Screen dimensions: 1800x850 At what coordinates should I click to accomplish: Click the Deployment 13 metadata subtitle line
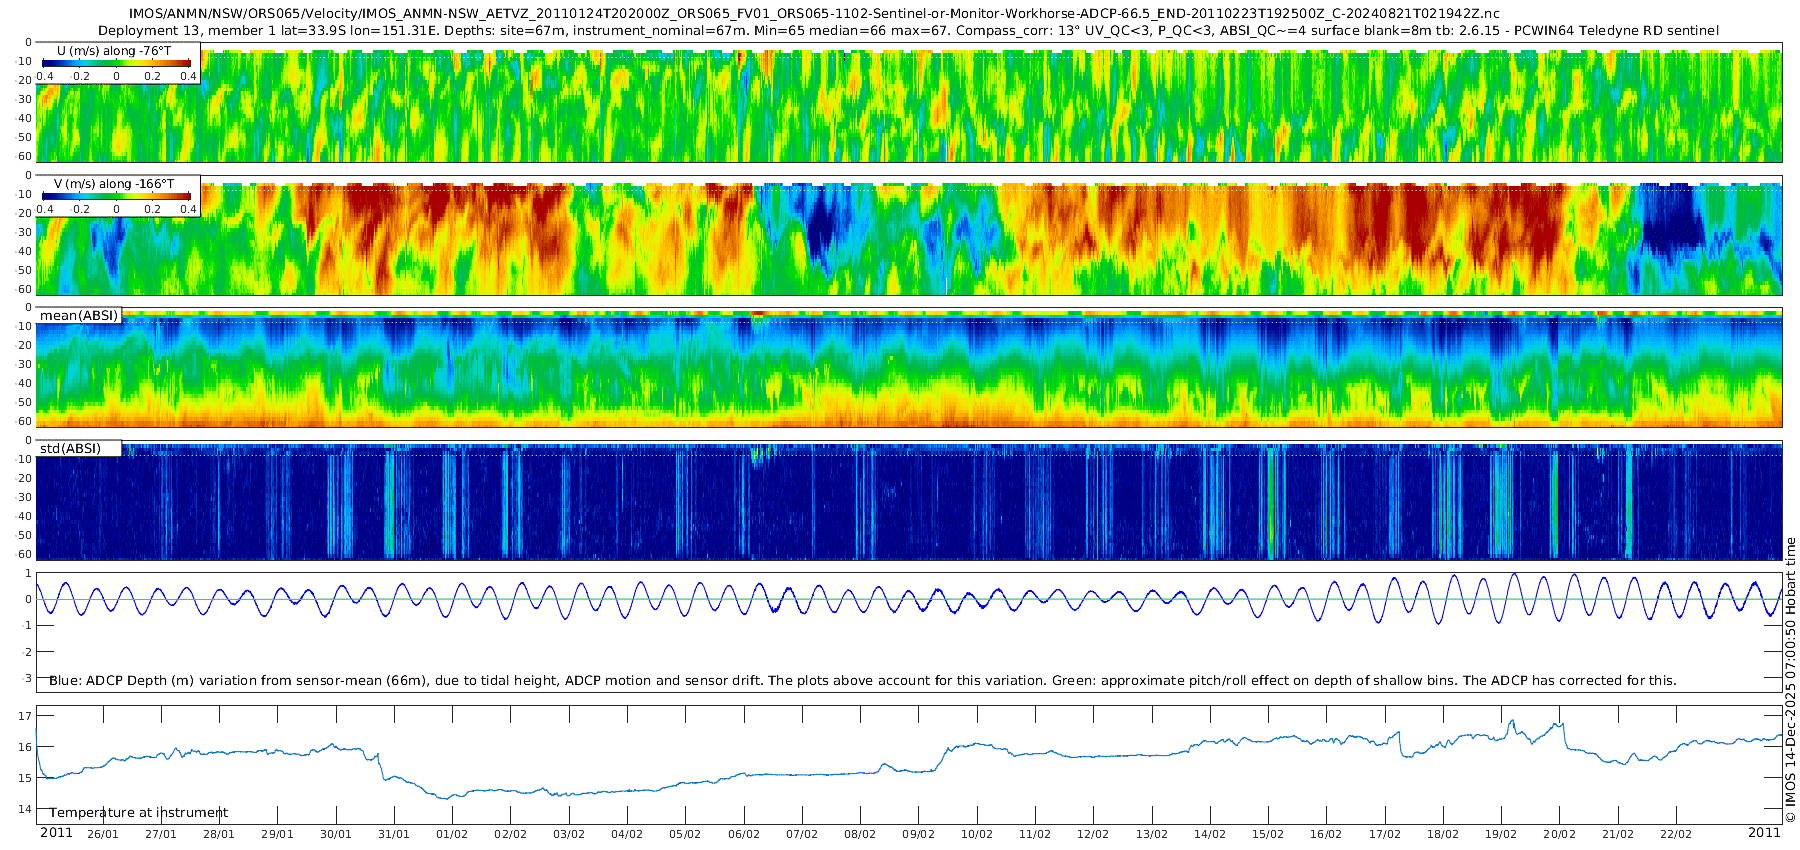click(908, 30)
